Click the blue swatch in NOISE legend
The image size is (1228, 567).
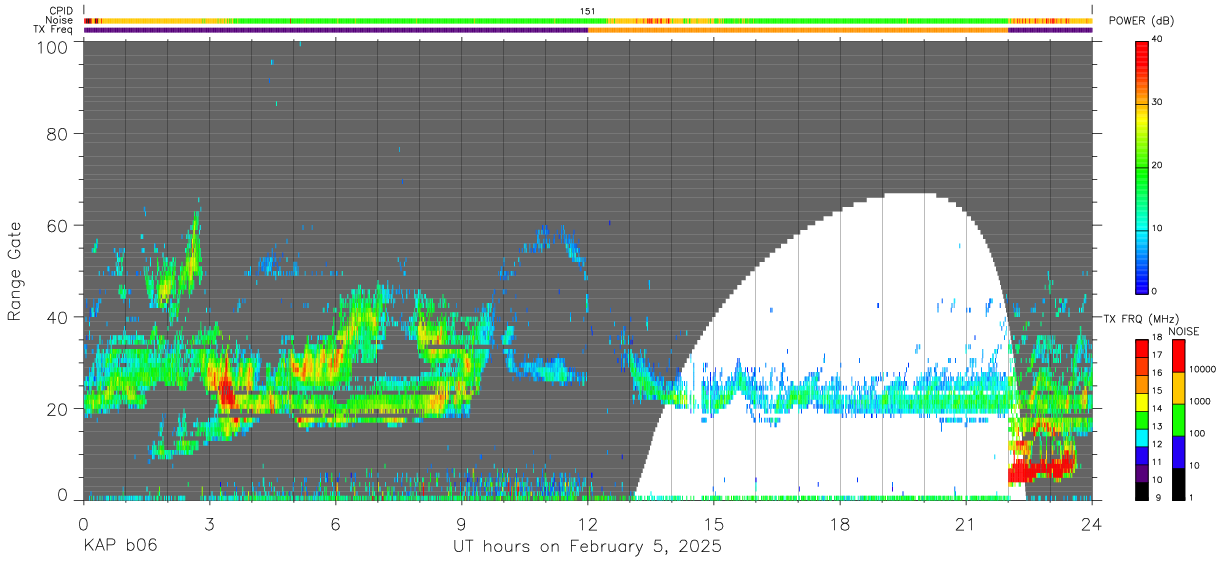pyautogui.click(x=1177, y=452)
